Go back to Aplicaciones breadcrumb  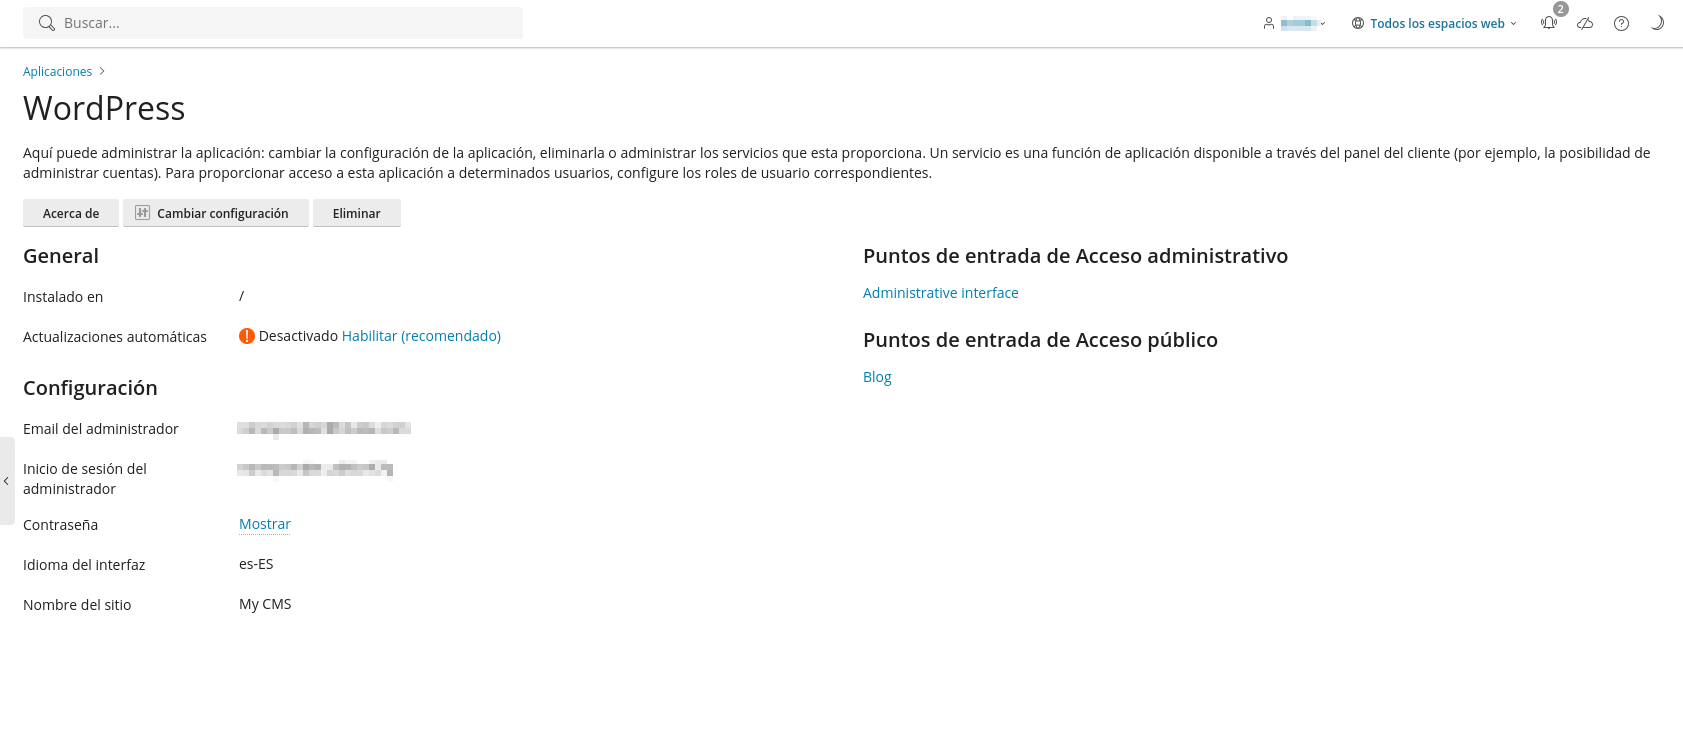[57, 72]
